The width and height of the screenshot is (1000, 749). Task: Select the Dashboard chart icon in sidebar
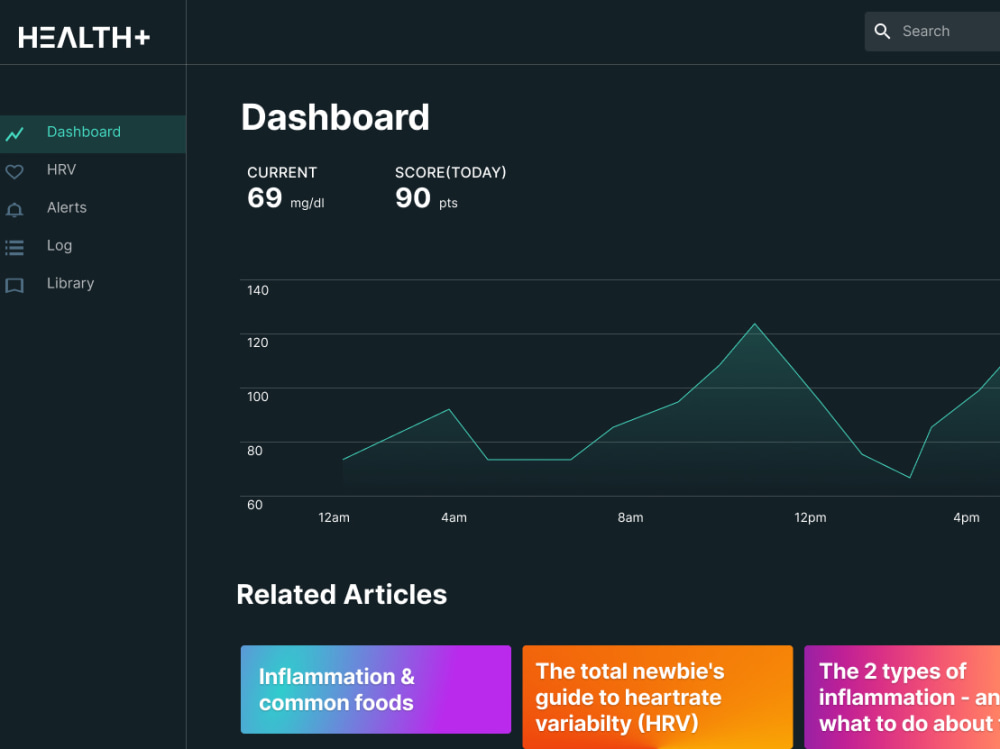coord(16,132)
